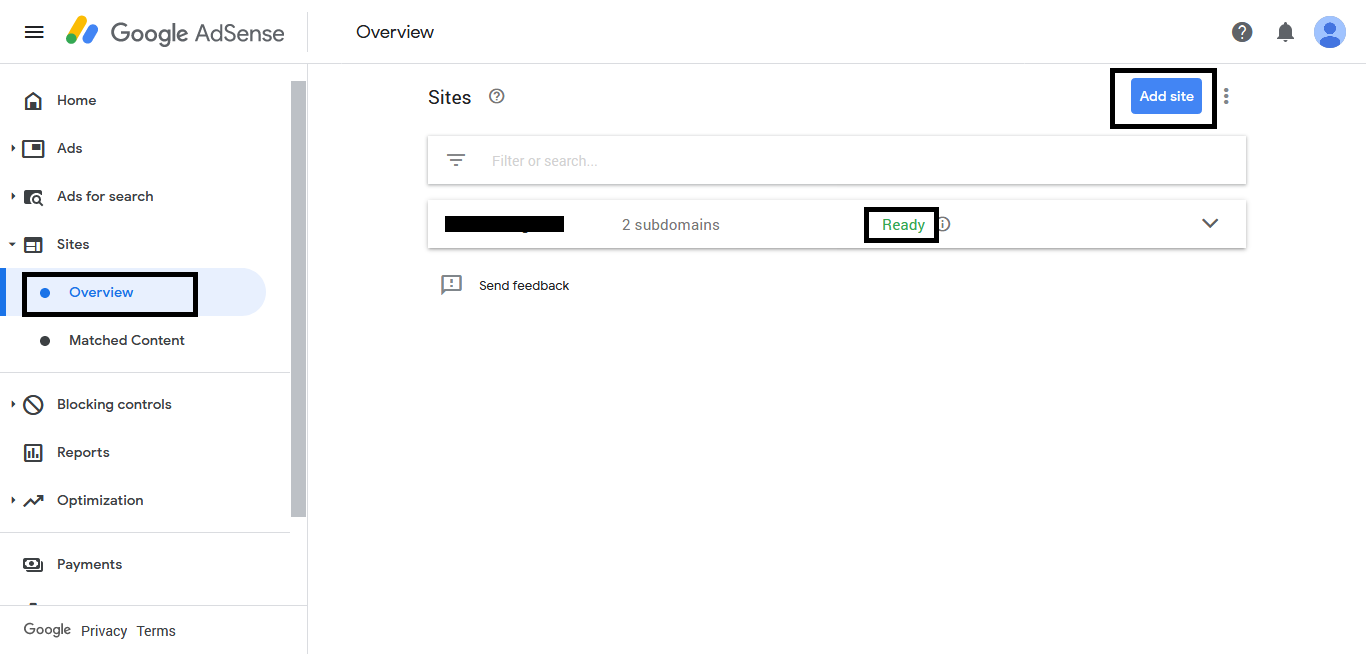This screenshot has height=654, width=1366.
Task: Expand the Ads sidebar section
Action: tap(14, 148)
